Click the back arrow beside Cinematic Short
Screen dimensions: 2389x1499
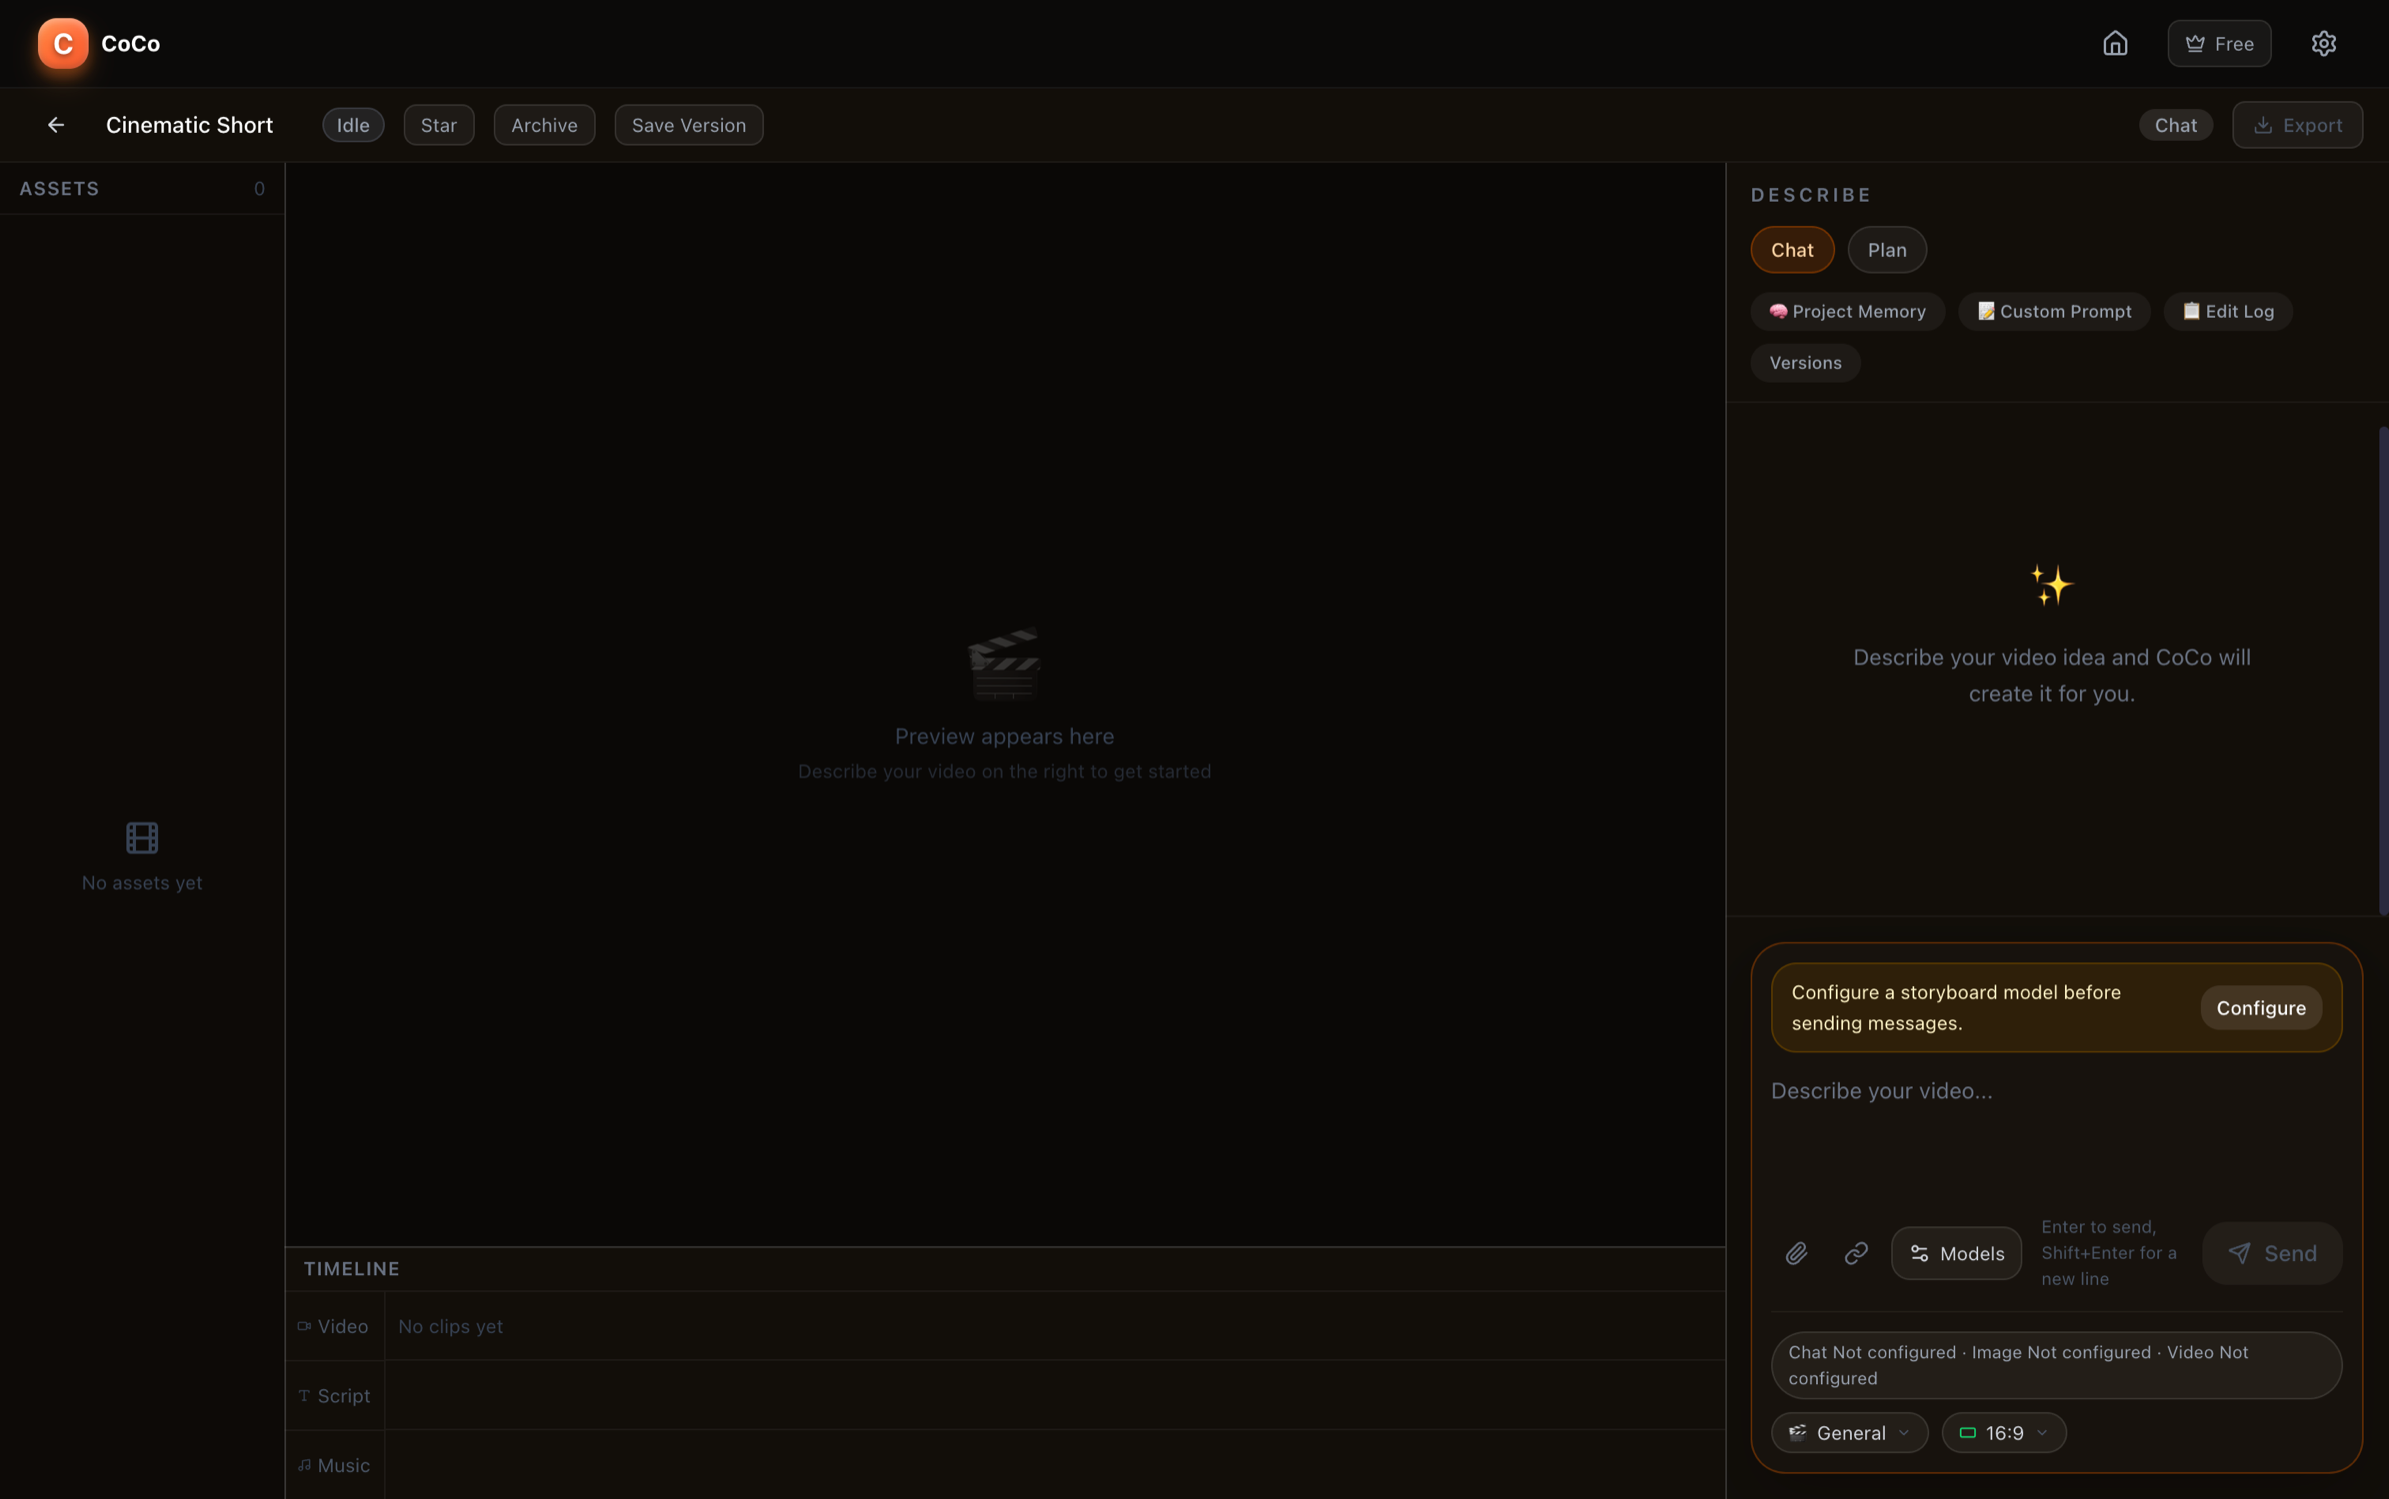coord(55,125)
